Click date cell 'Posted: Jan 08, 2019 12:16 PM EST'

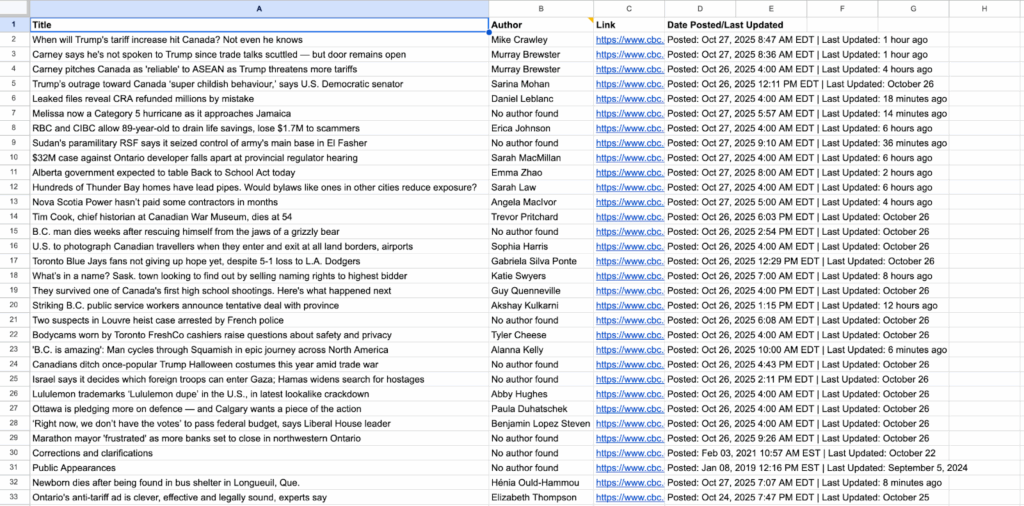pos(700,468)
